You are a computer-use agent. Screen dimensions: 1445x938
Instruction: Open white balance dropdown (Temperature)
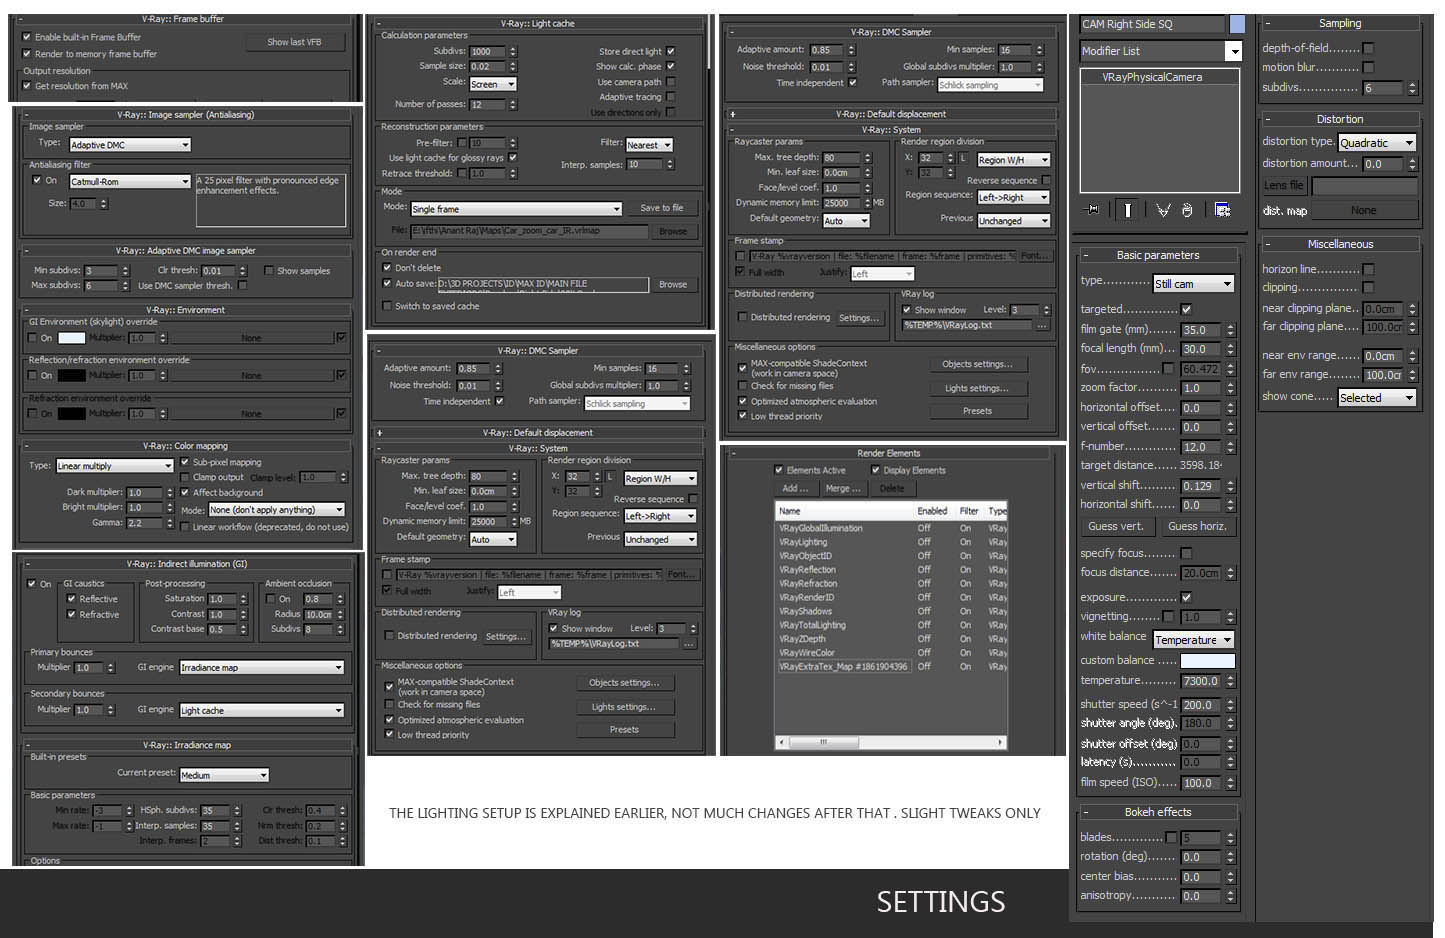click(x=1194, y=640)
